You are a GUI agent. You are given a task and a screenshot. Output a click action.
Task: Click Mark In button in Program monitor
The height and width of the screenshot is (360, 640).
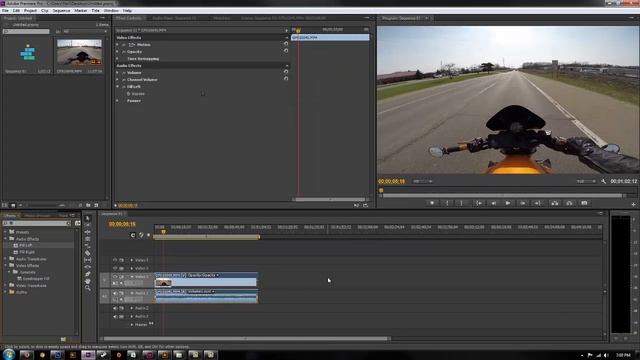tap(447, 203)
